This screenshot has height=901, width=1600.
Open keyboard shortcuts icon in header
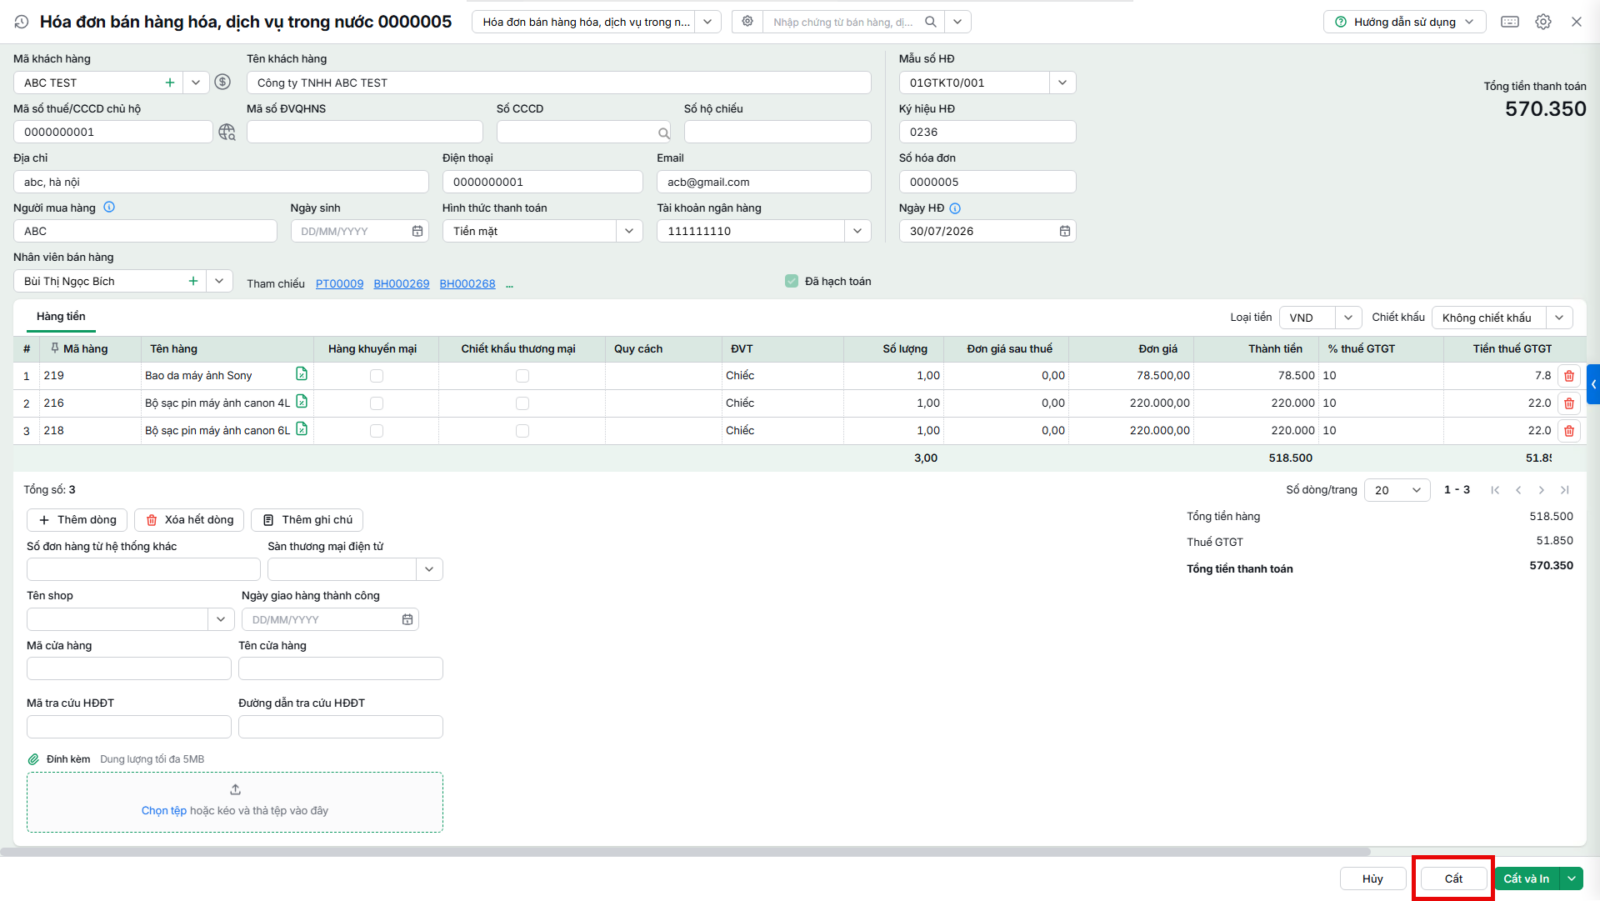tap(1510, 21)
